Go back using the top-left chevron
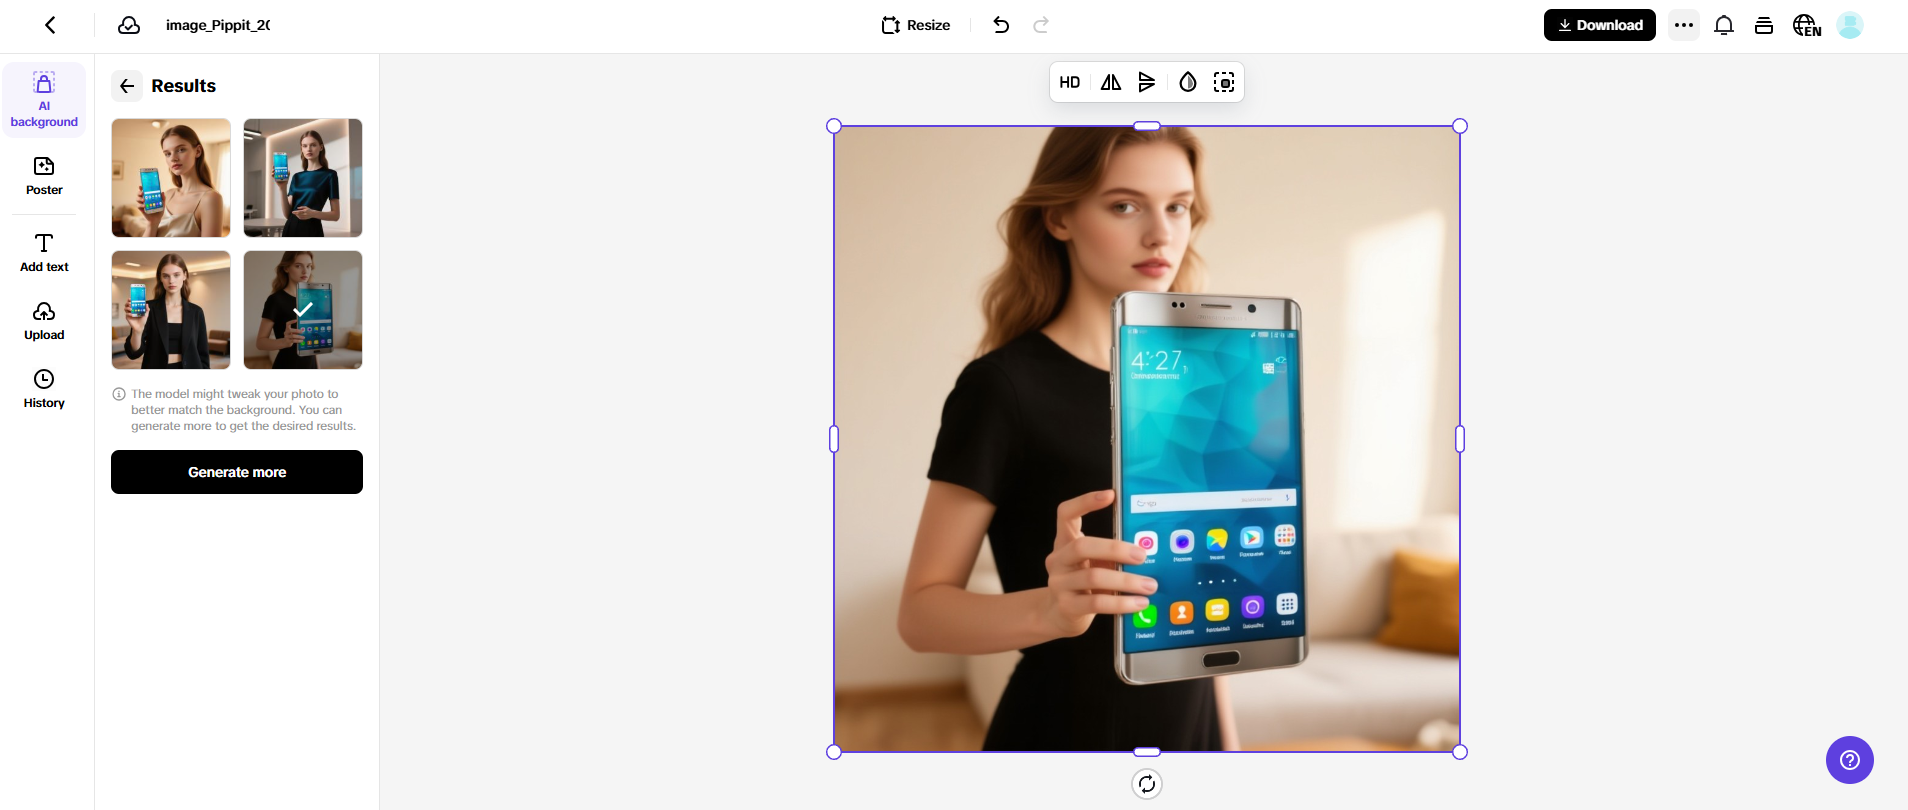 pyautogui.click(x=50, y=25)
